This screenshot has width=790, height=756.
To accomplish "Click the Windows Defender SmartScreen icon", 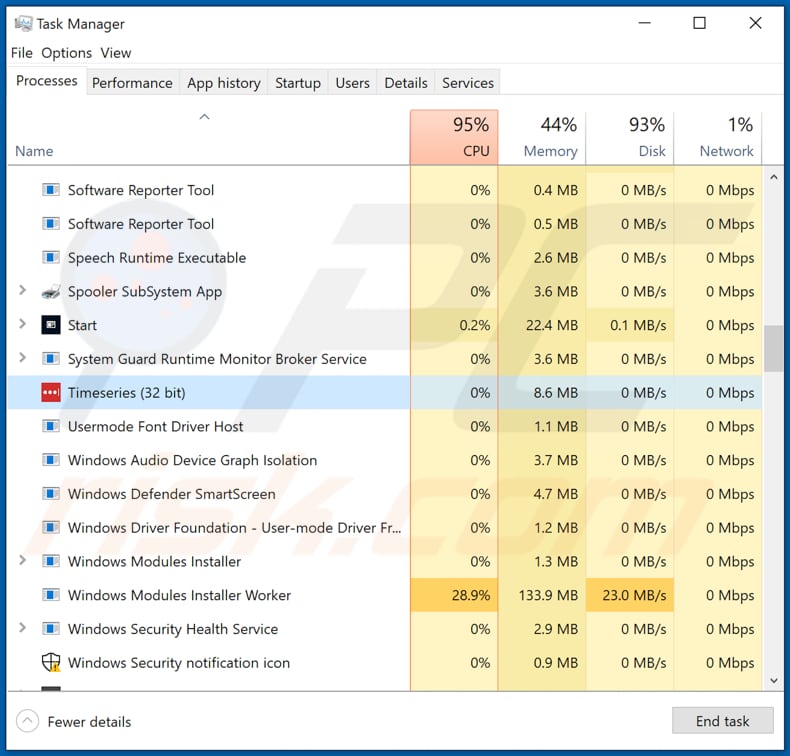I will pyautogui.click(x=51, y=494).
